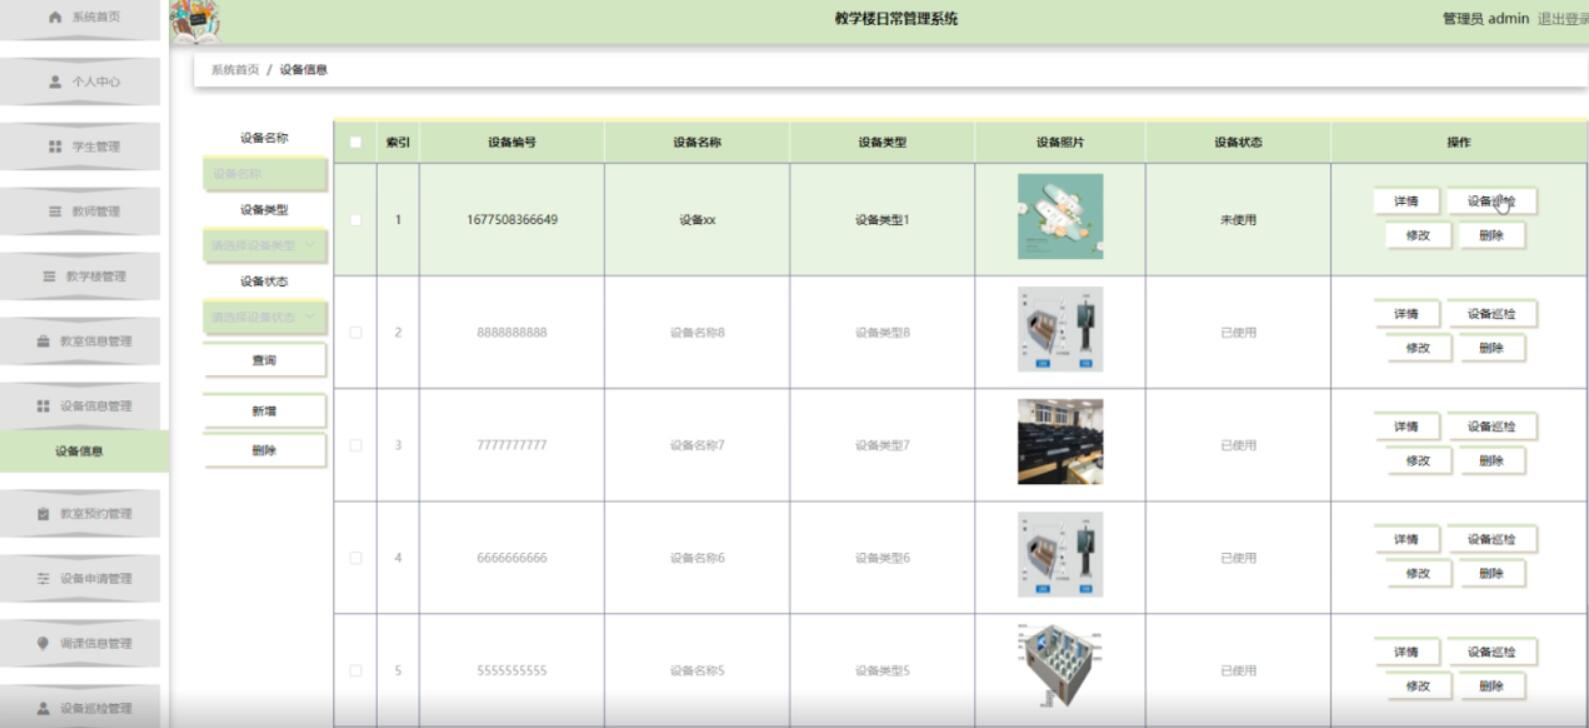
Task: Click 详情 for row 2 设备名称8
Action: tap(1406, 314)
